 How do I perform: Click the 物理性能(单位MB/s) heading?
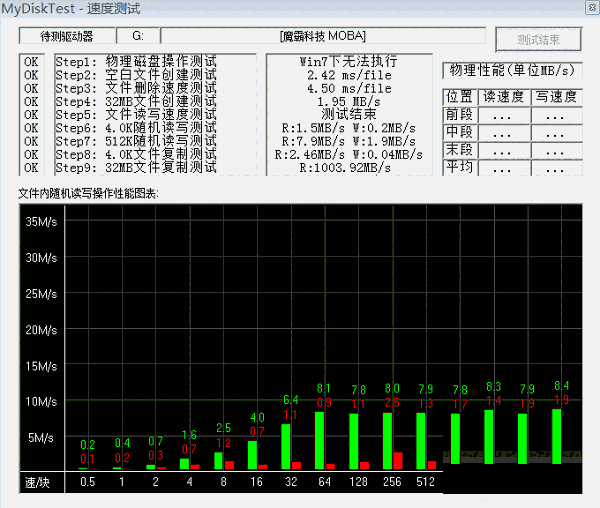click(513, 70)
